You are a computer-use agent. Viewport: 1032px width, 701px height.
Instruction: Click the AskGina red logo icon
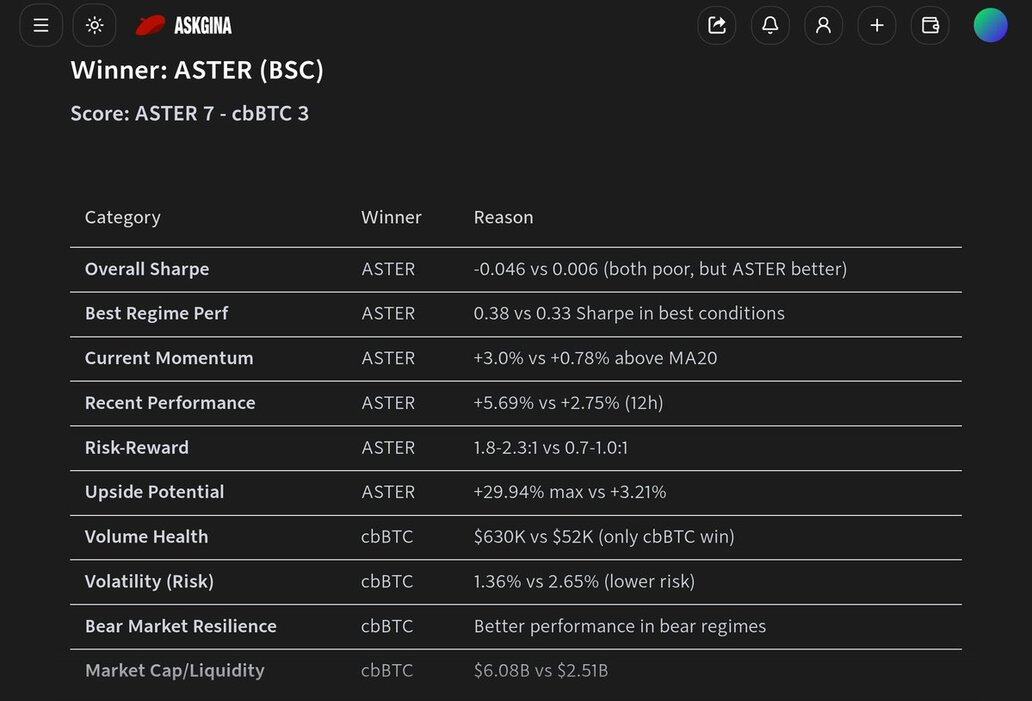click(150, 25)
